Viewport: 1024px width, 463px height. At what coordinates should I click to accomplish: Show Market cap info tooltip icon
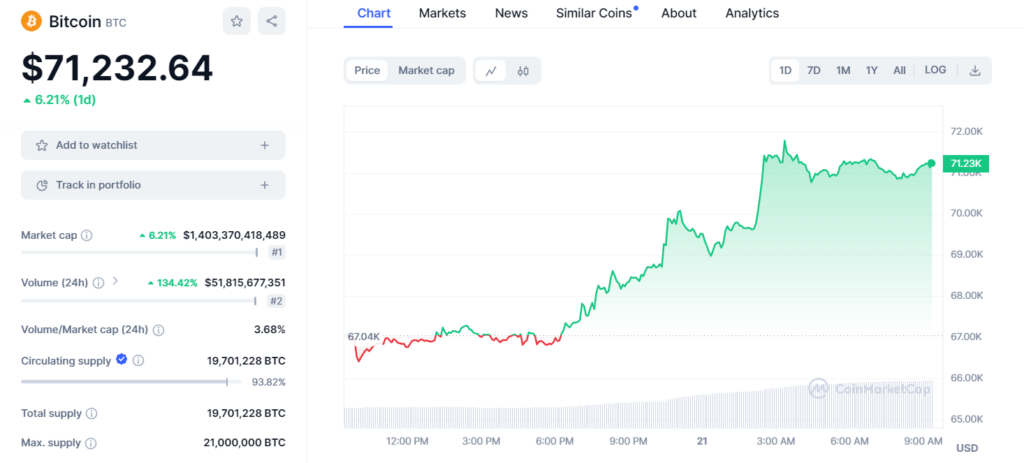[x=86, y=235]
